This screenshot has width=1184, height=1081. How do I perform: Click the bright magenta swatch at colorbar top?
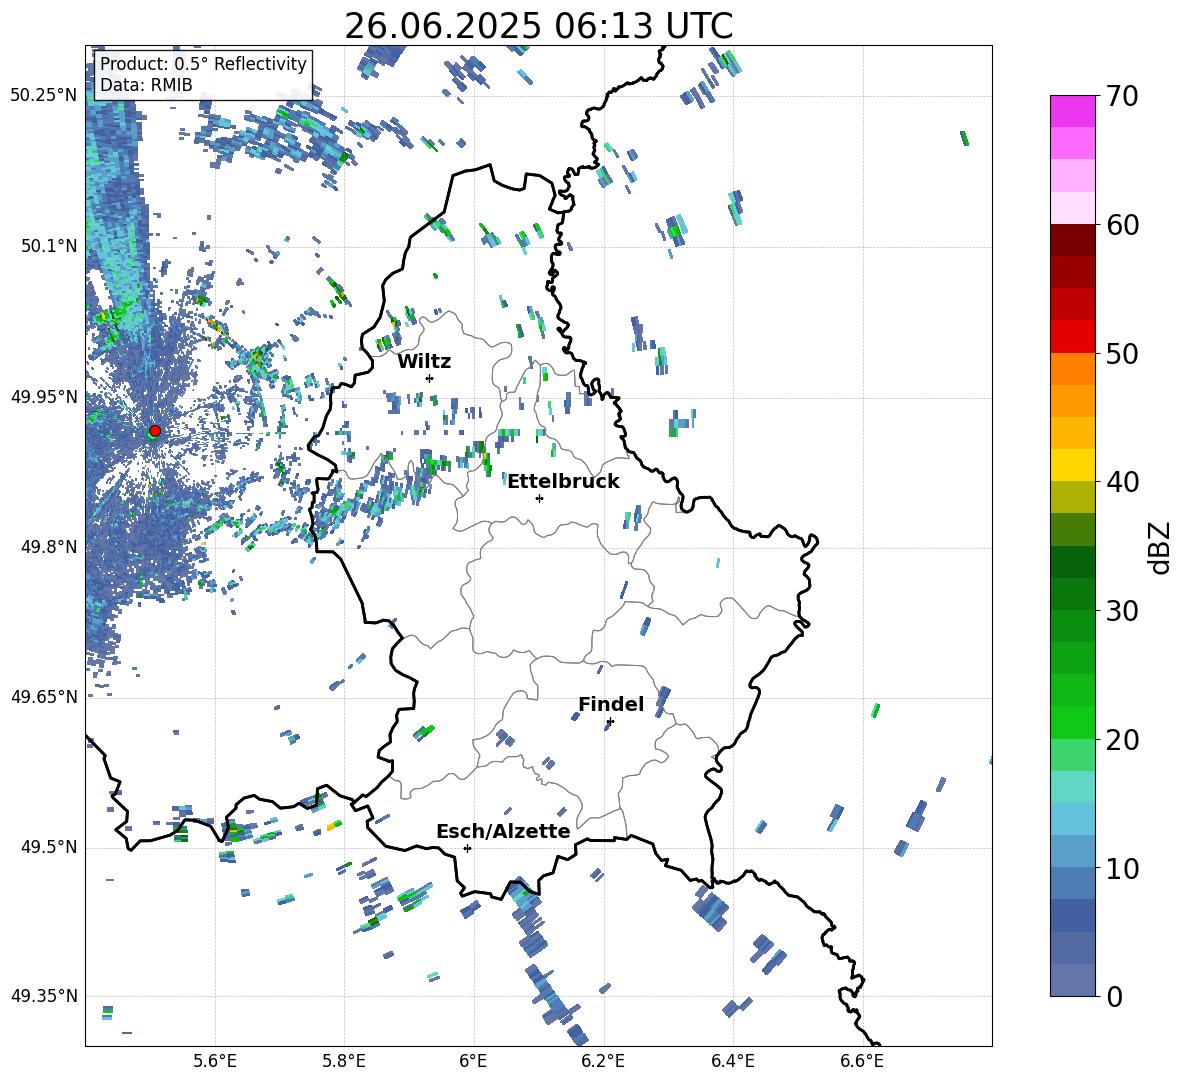[x=1073, y=112]
